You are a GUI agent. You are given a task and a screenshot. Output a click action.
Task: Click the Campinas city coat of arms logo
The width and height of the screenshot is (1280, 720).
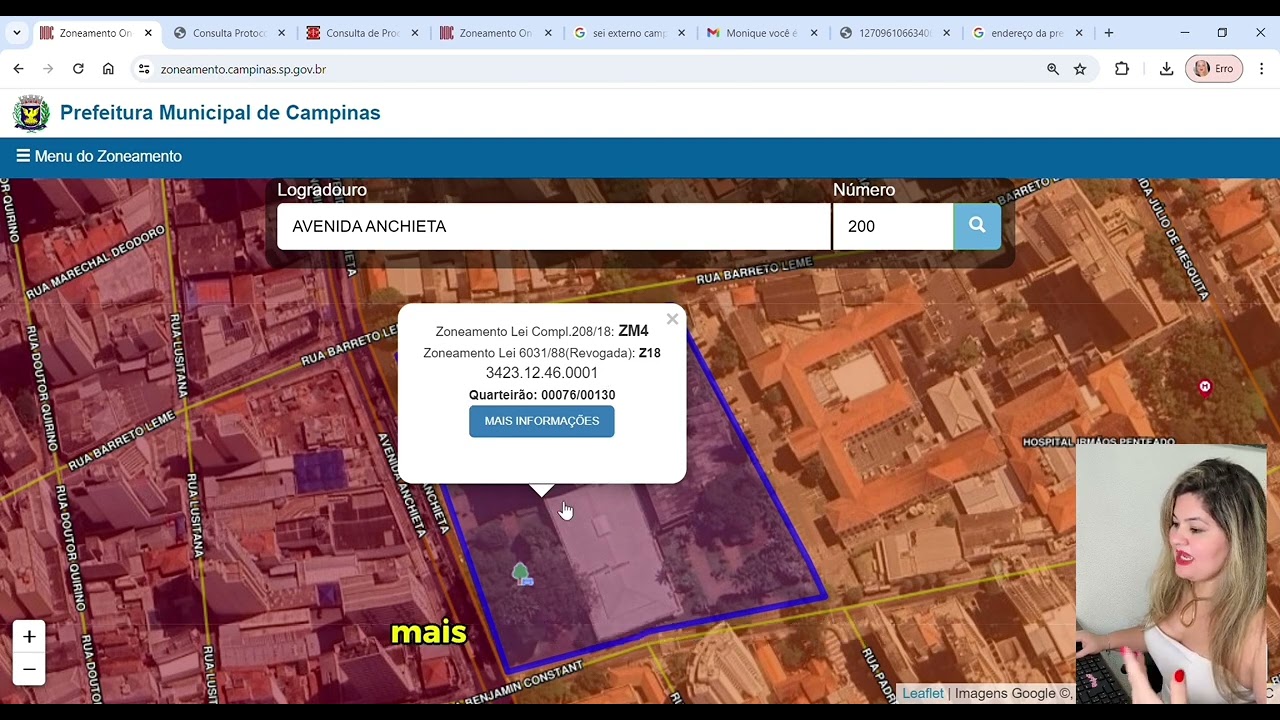[31, 113]
